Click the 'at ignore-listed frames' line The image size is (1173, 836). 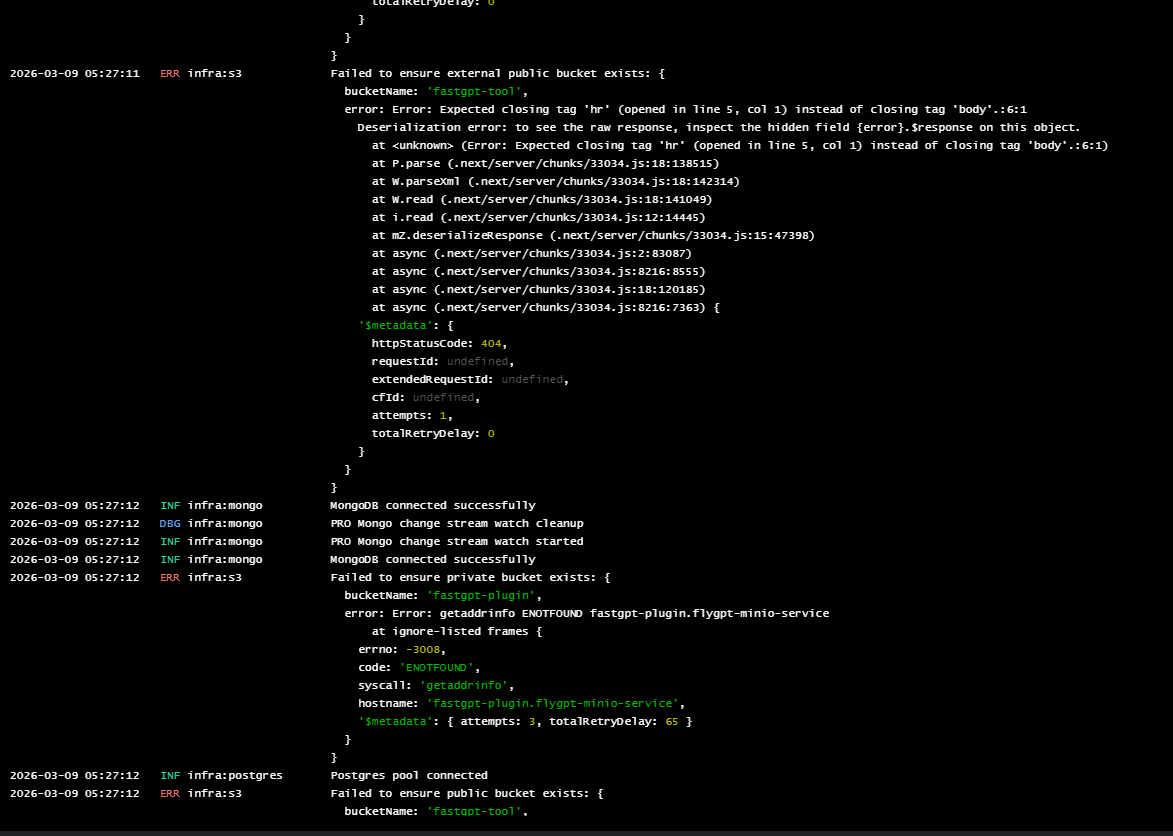(456, 631)
